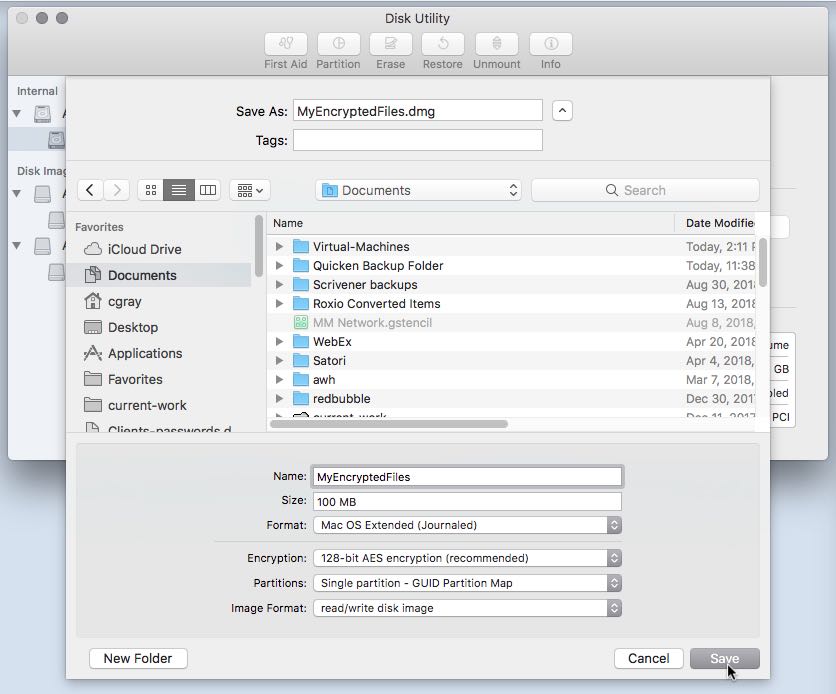Expand the WebEx folder
The width and height of the screenshot is (836, 694).
pyautogui.click(x=279, y=342)
